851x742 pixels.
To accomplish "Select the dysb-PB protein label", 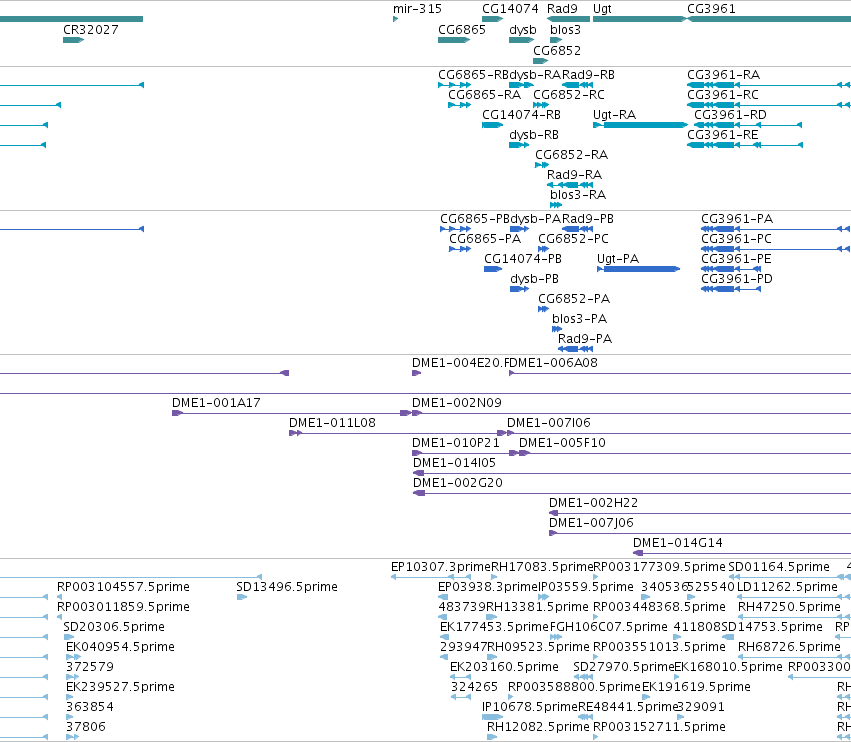I will pos(535,279).
